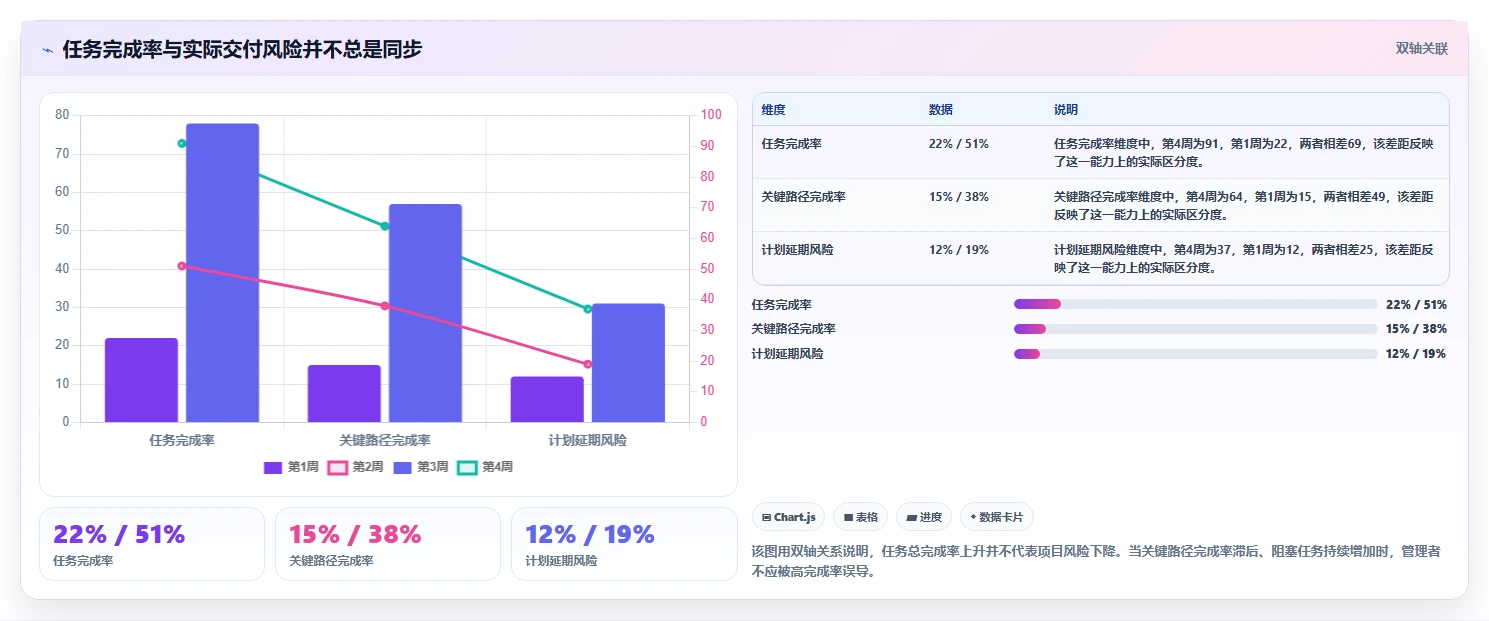Click the lightning icon beside the title
The height and width of the screenshot is (621, 1489).
click(47, 50)
